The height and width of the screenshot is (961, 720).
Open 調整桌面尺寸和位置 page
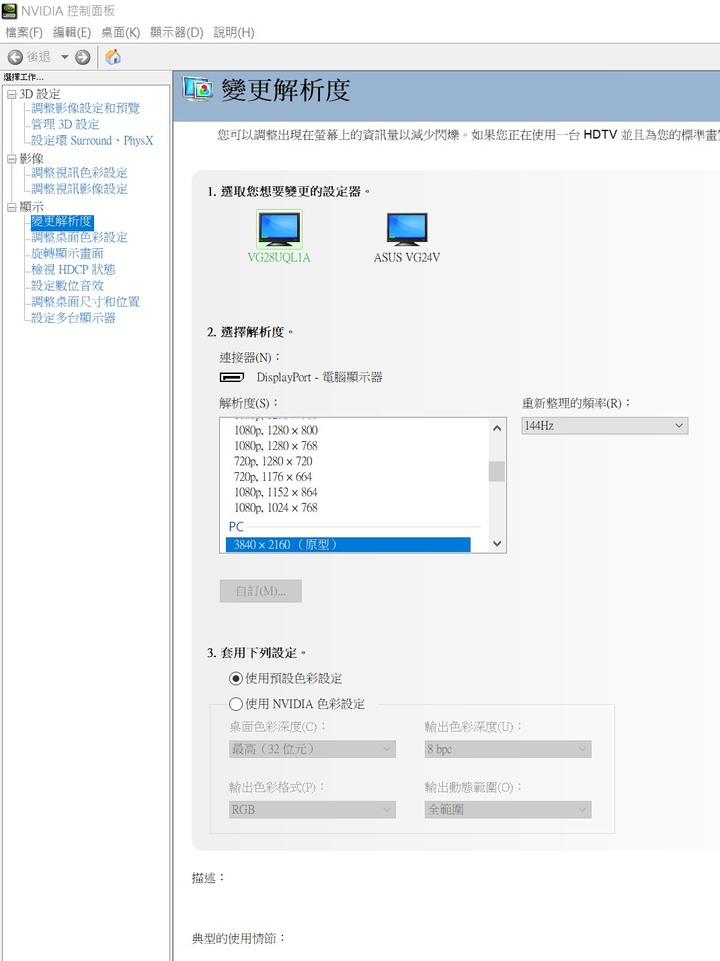point(85,301)
